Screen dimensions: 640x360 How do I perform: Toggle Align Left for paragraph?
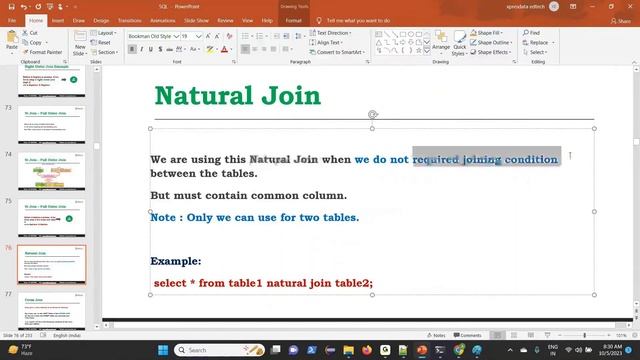(245, 49)
